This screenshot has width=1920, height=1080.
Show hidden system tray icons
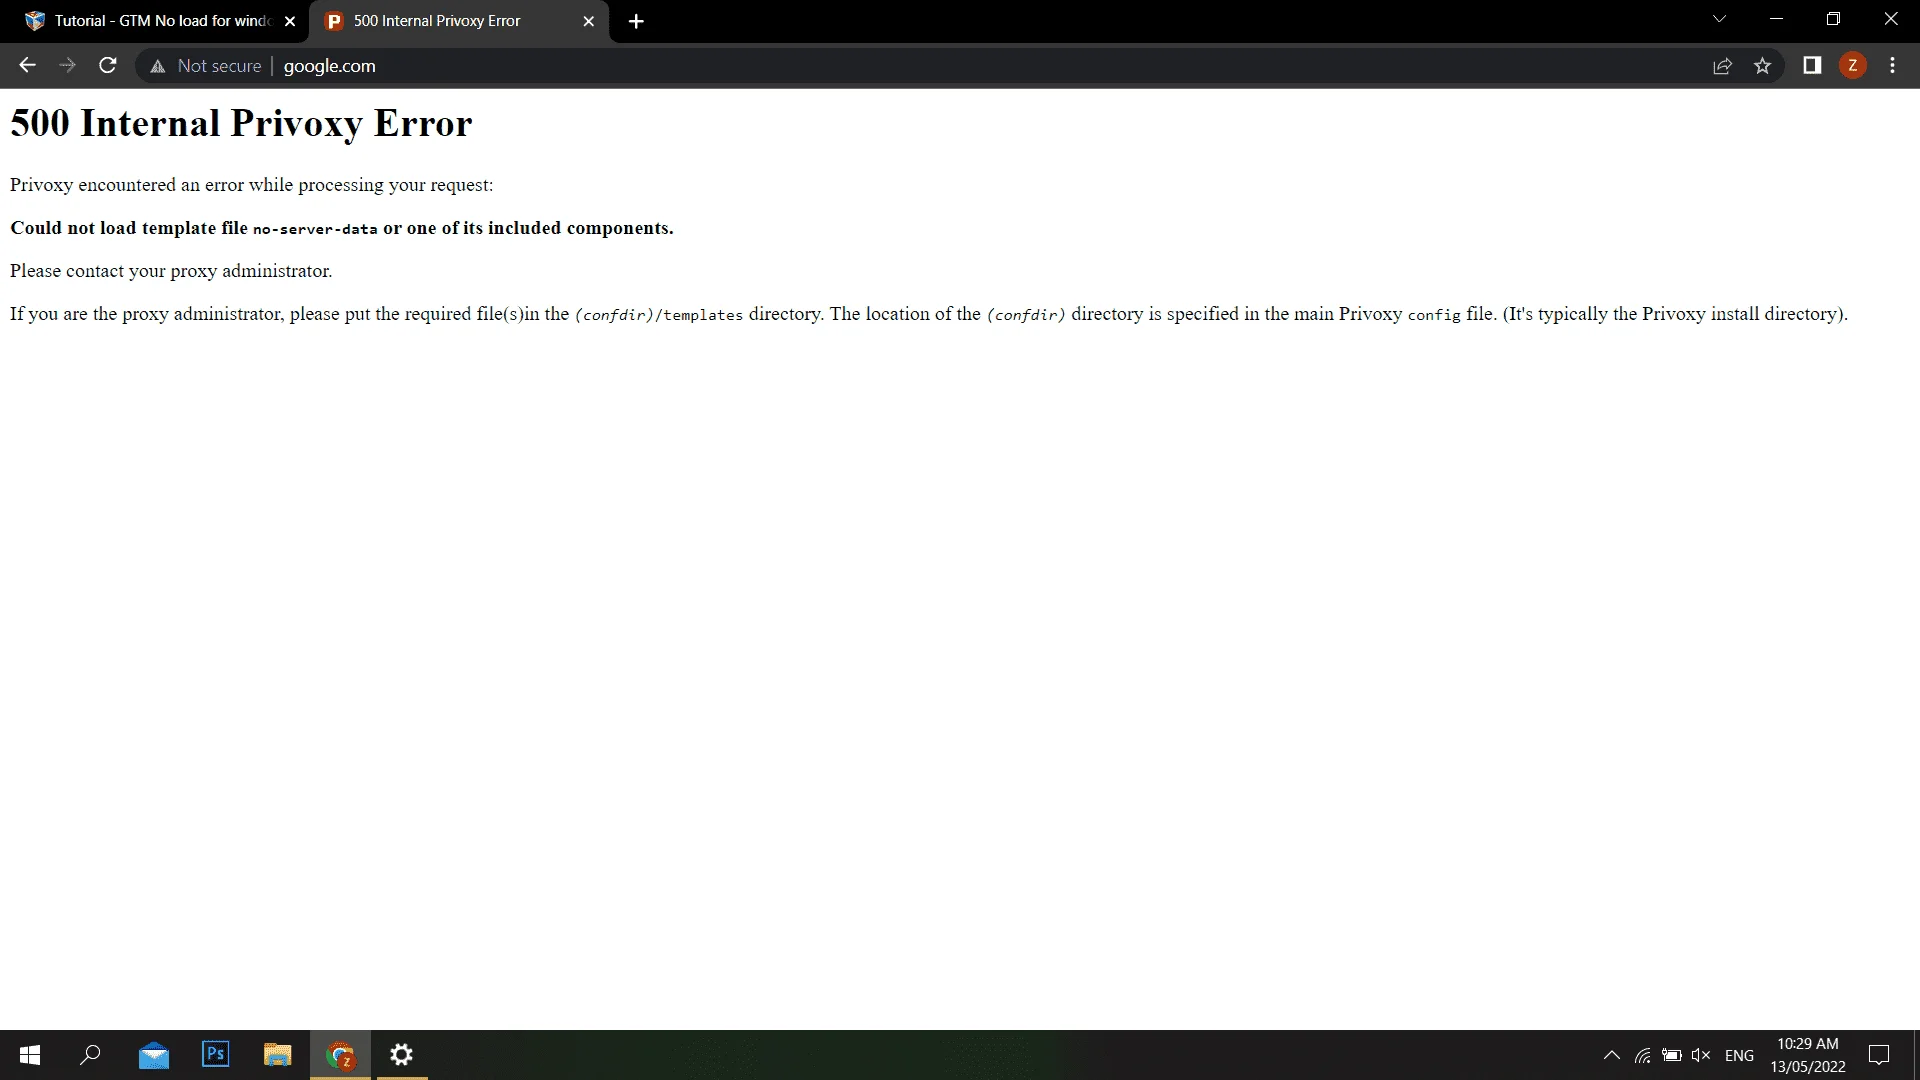point(1612,1055)
